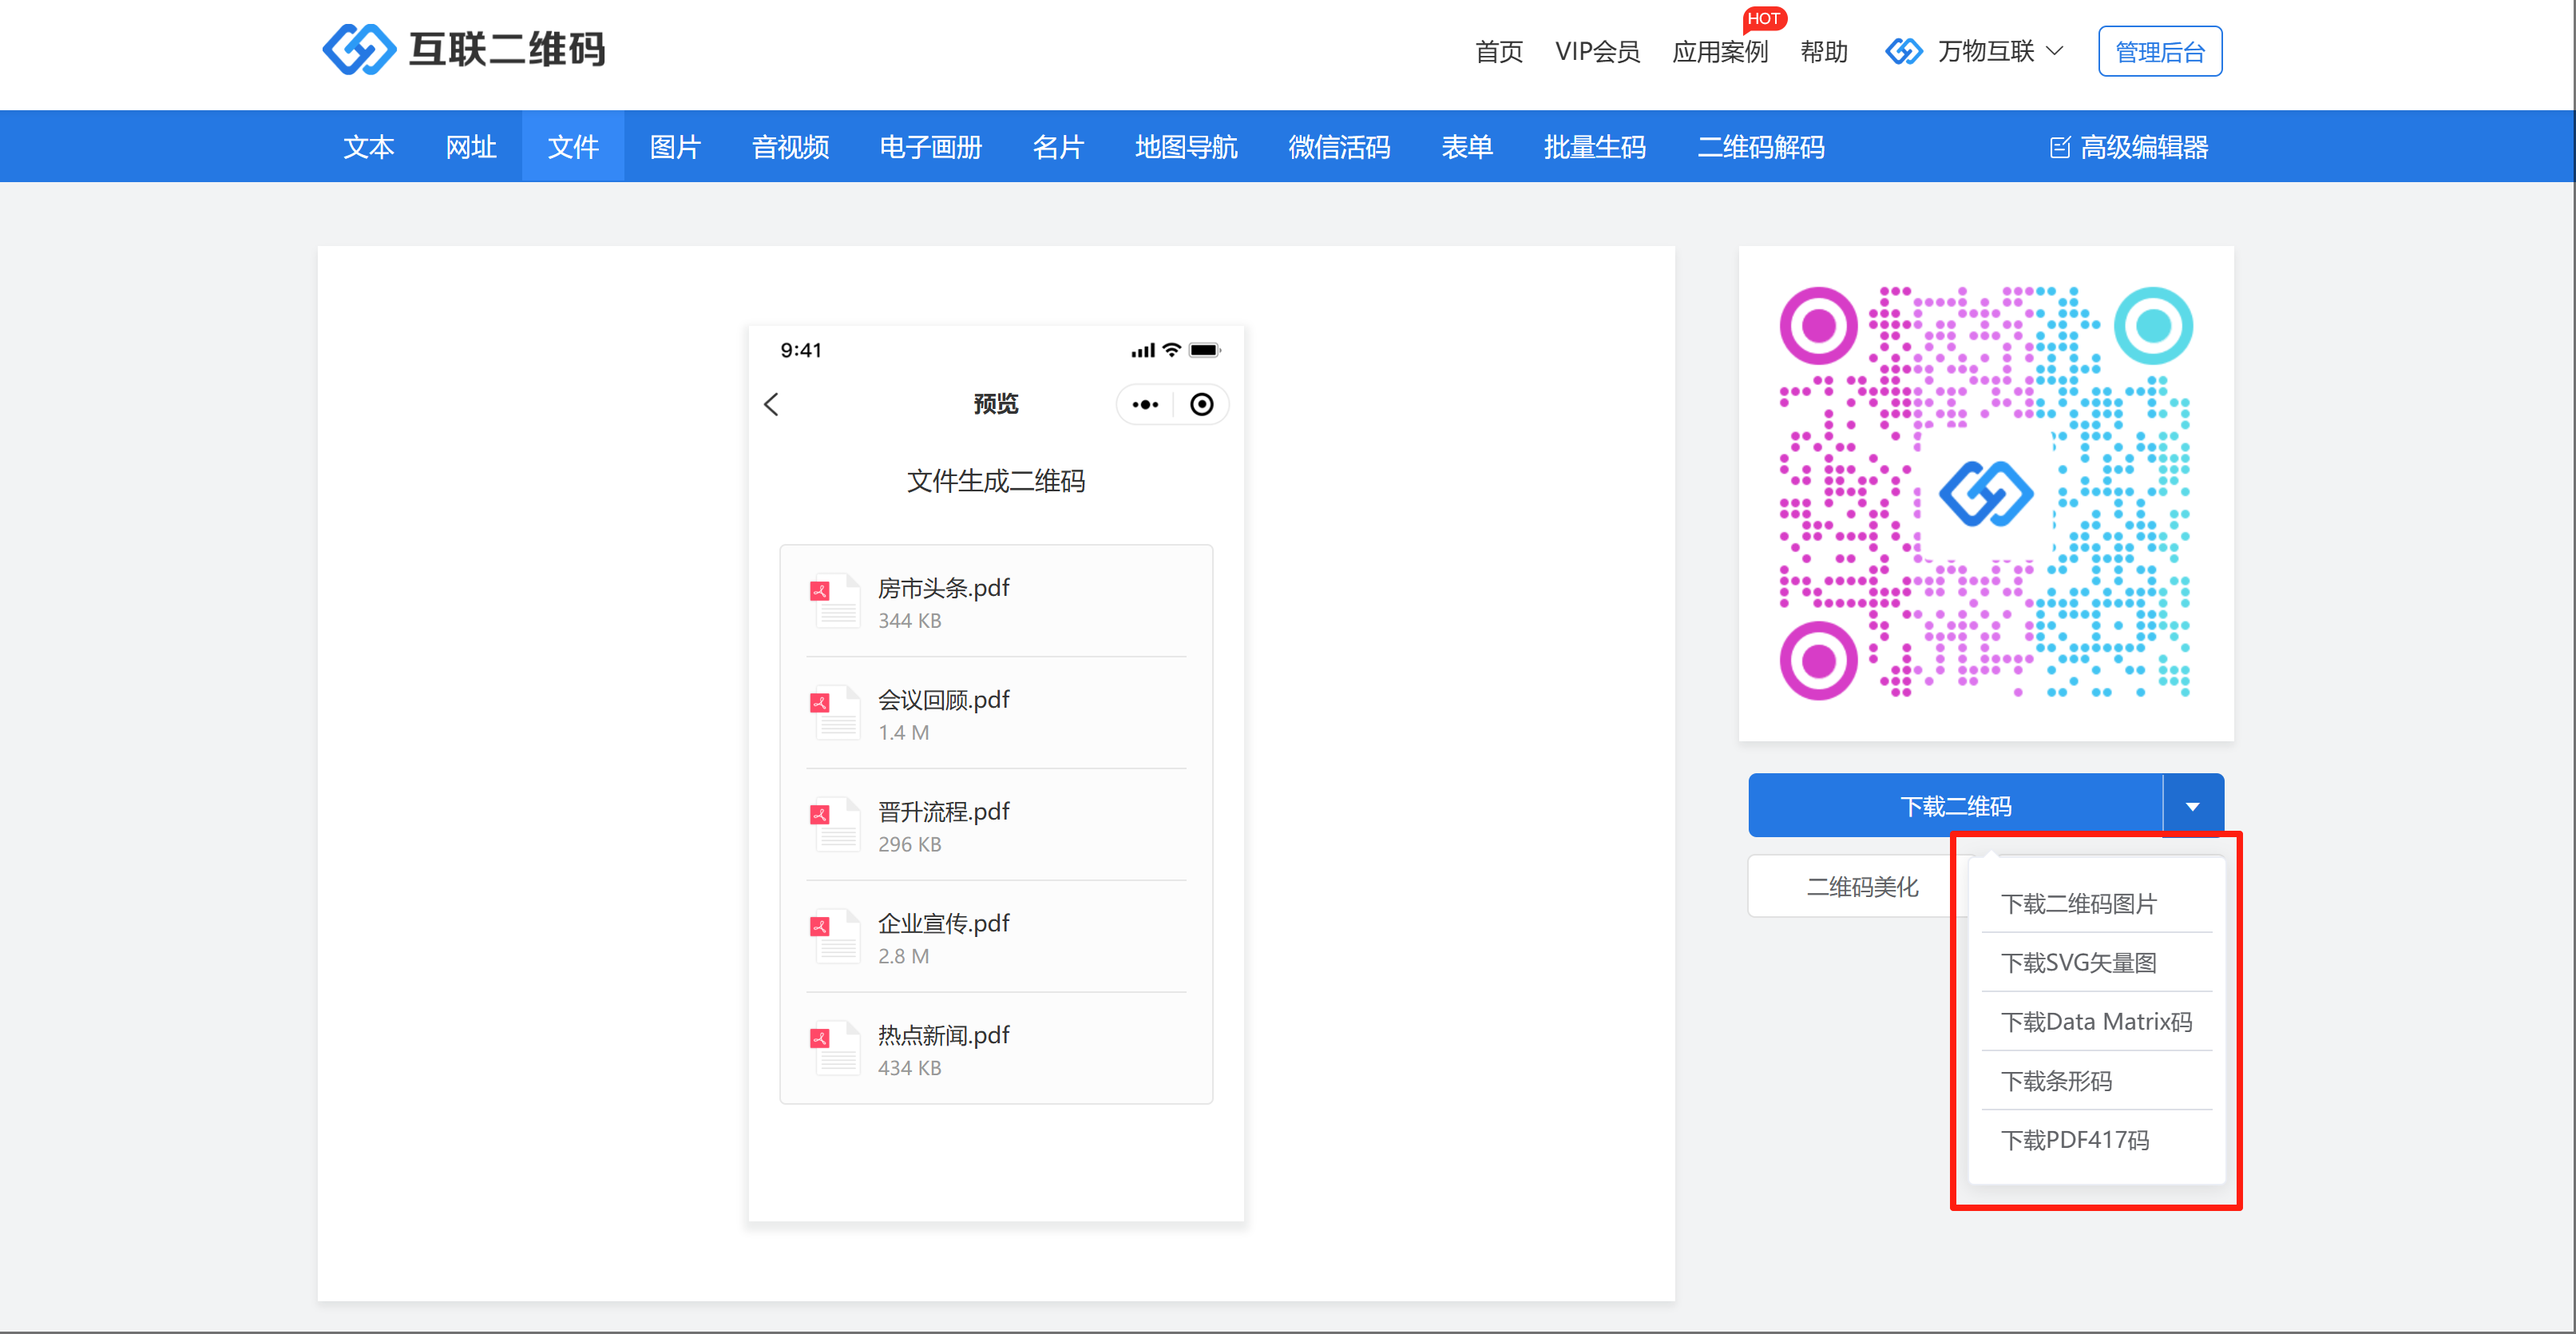Choose 下载二维码图片 from the dropdown
Viewport: 2576px width, 1334px height.
2079,904
